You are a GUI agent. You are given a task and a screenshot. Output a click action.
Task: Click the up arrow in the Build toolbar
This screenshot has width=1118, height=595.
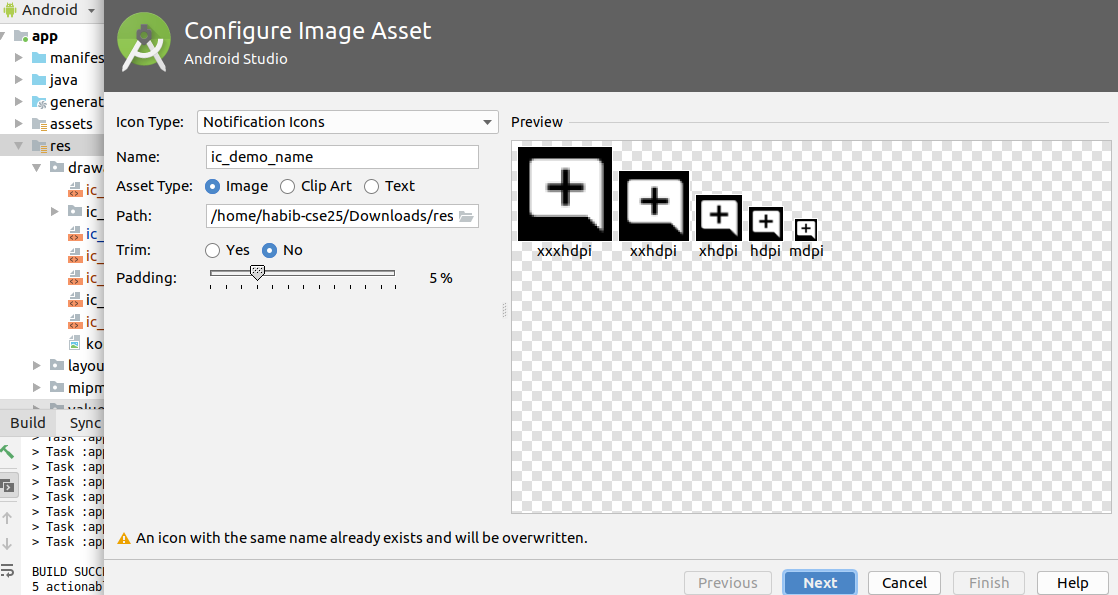pyautogui.click(x=8, y=518)
